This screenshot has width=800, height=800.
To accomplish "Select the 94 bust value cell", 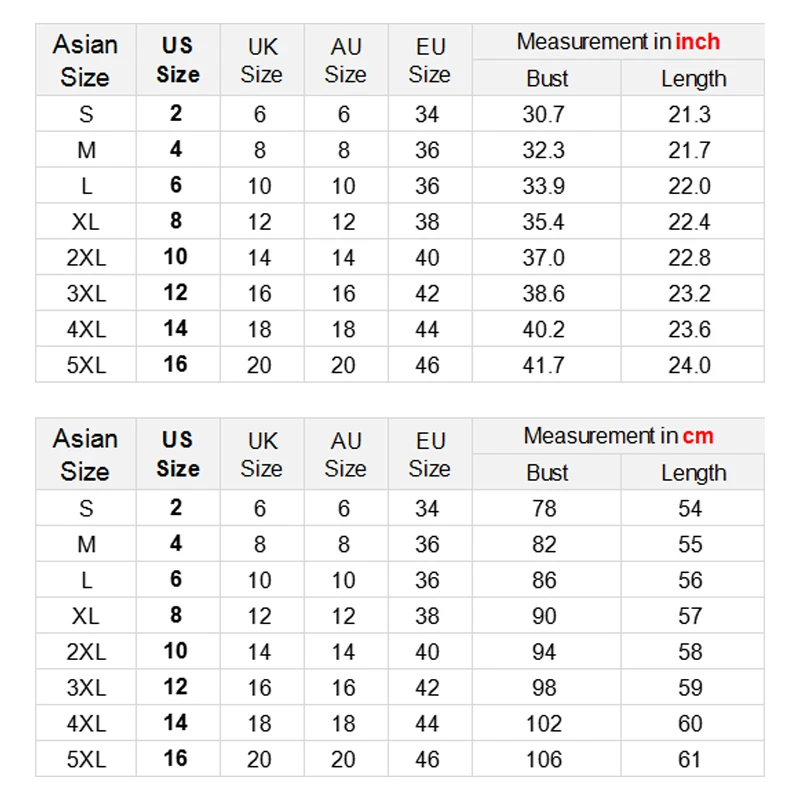I will [544, 651].
